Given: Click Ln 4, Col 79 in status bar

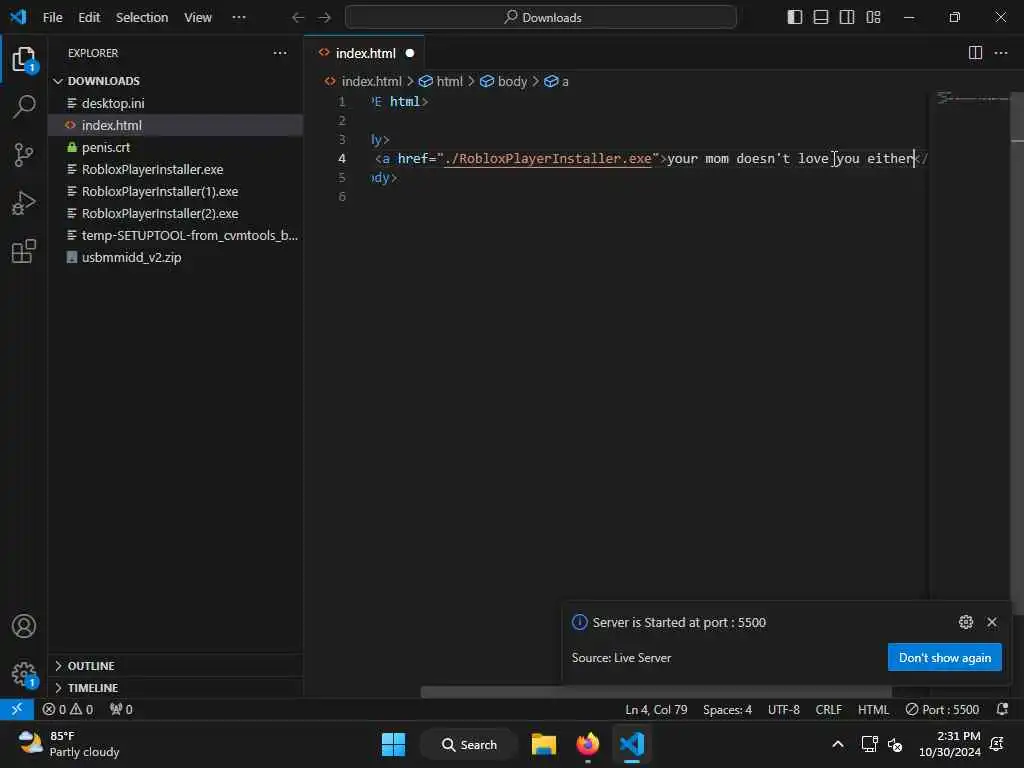Looking at the screenshot, I should 656,709.
